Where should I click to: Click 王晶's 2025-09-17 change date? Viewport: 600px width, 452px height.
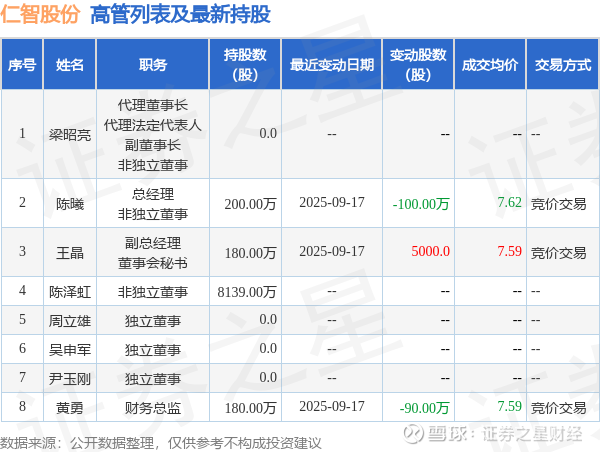[x=332, y=251]
